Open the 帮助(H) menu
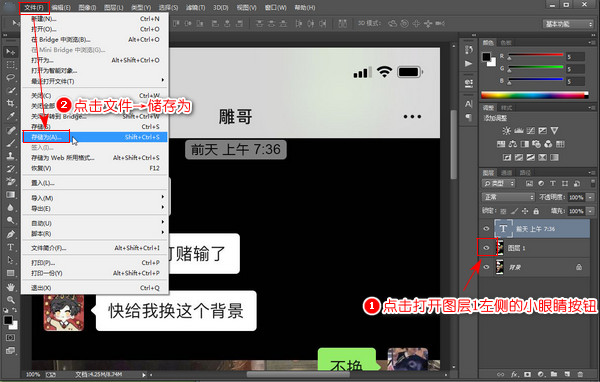 [305, 7]
